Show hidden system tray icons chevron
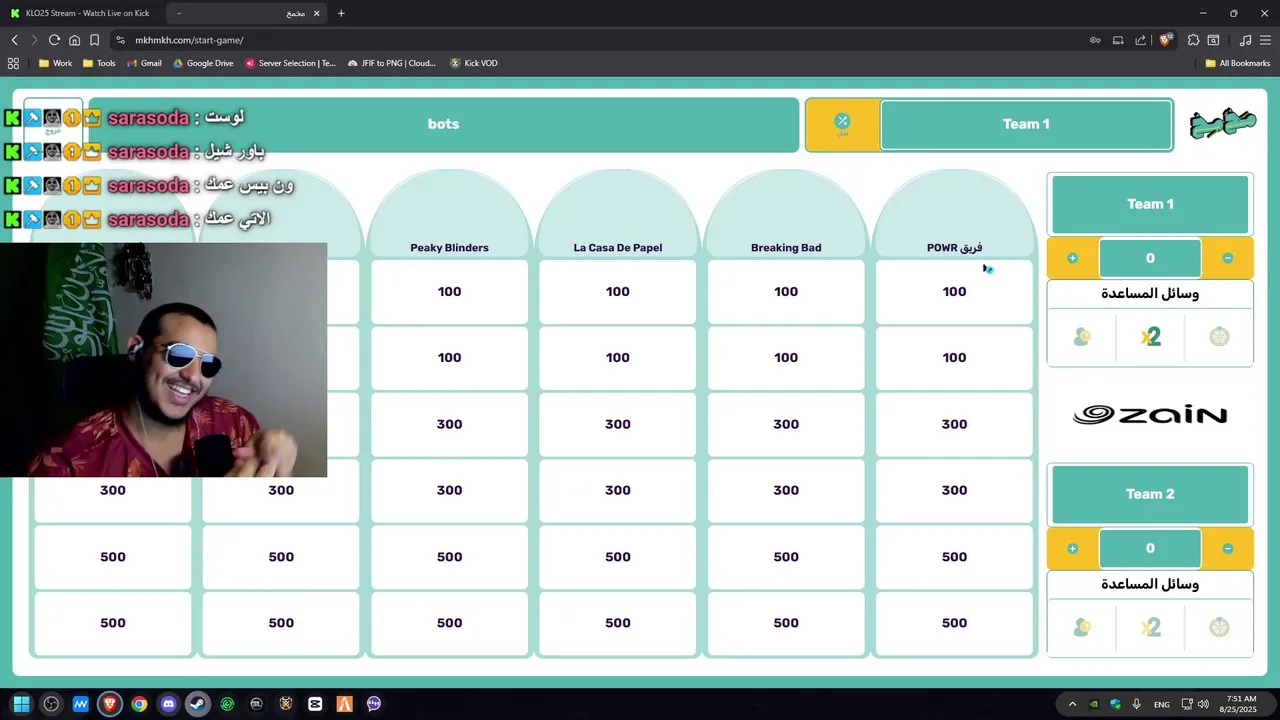The width and height of the screenshot is (1280, 720). point(1072,704)
